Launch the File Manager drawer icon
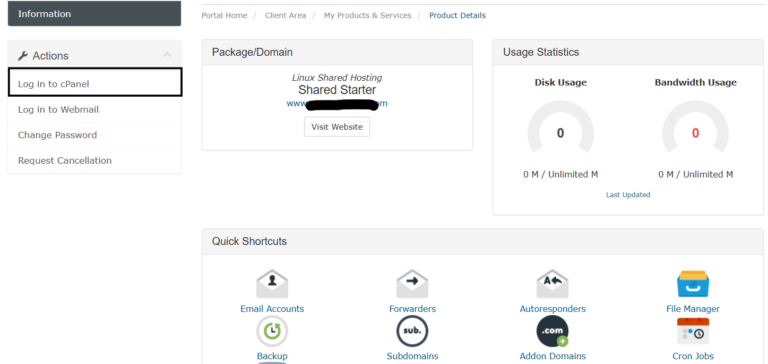Screen dimensions: 768x364 pyautogui.click(x=693, y=284)
